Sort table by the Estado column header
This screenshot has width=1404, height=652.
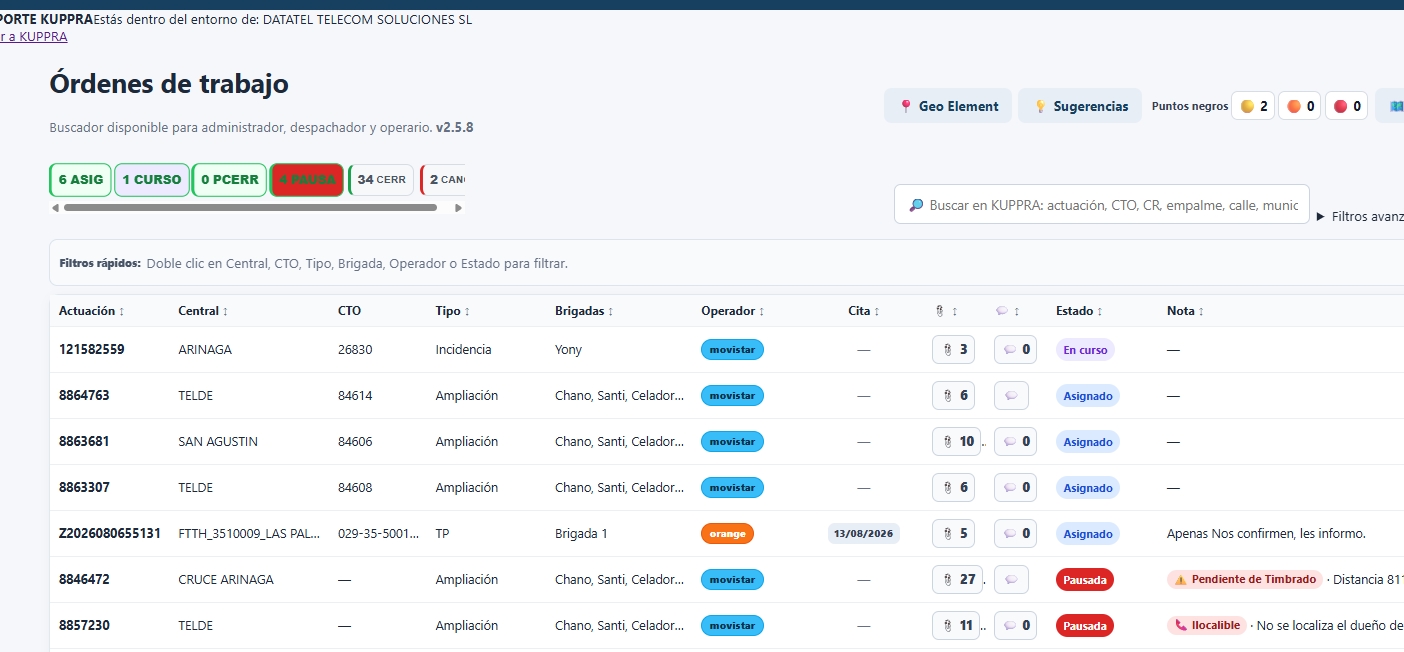point(1079,311)
